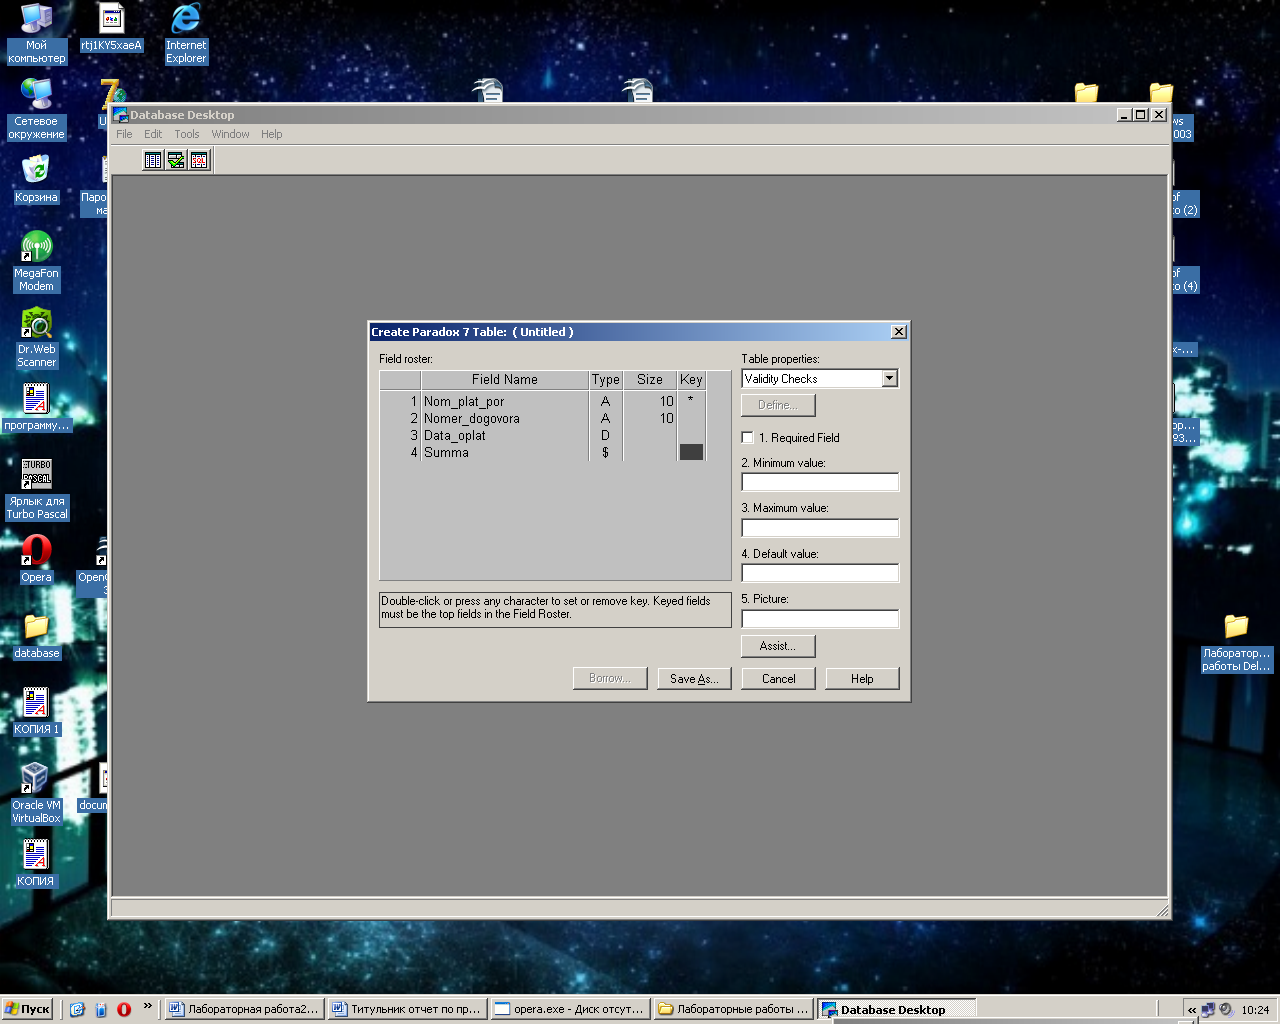
Task: Open the rtj1KY5xaeA desktop file
Action: [112, 27]
